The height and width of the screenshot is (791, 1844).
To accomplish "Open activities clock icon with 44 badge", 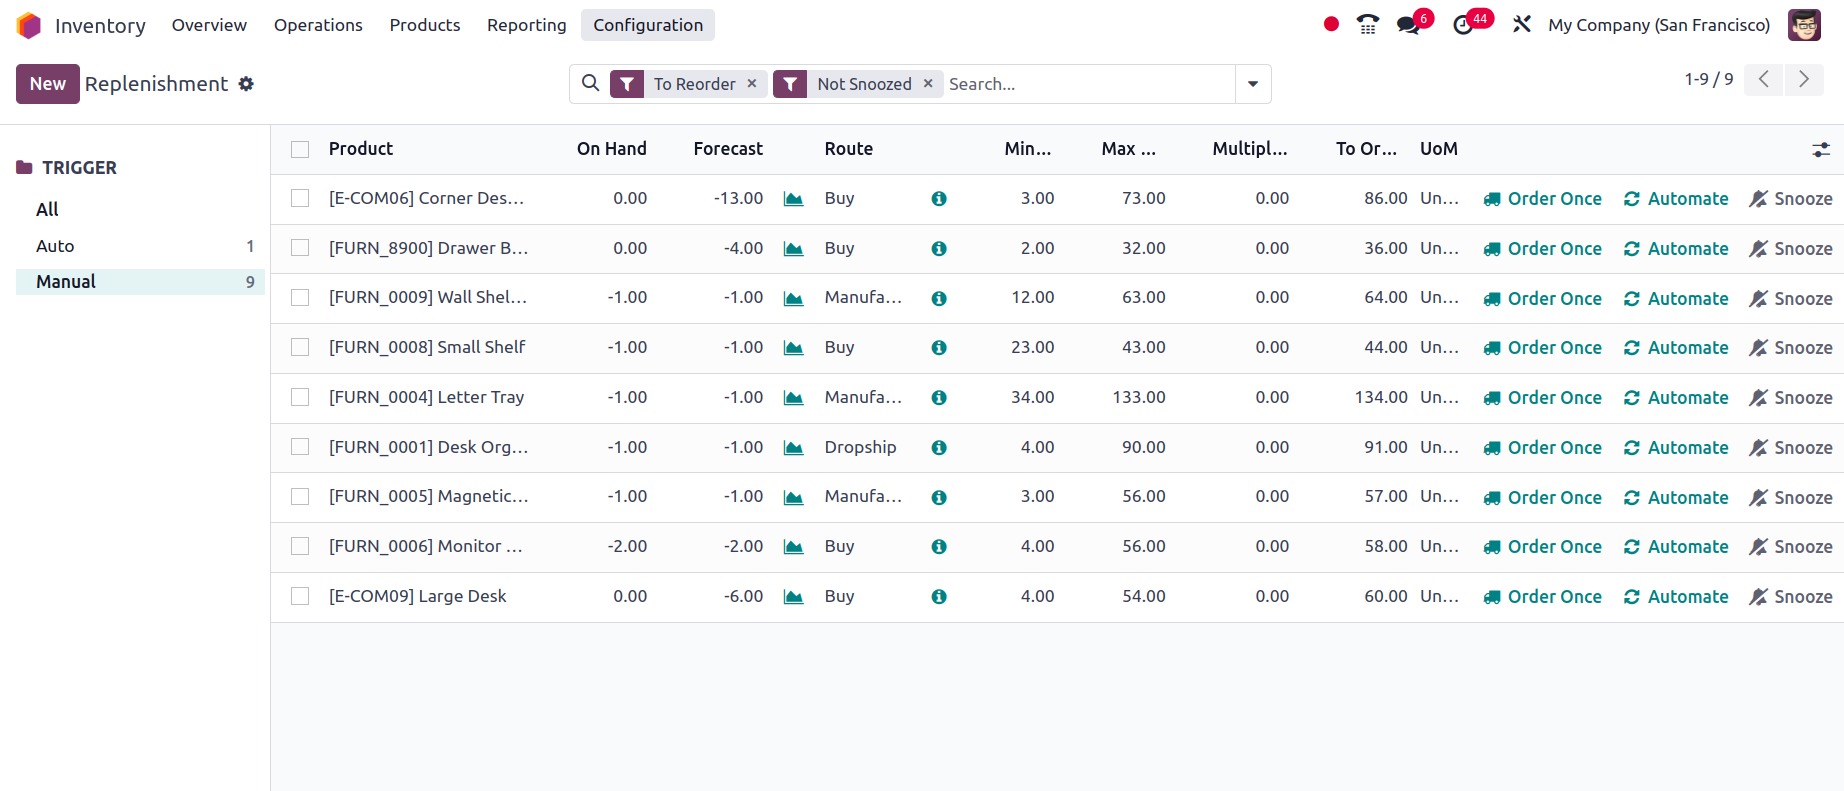I will click(1463, 25).
